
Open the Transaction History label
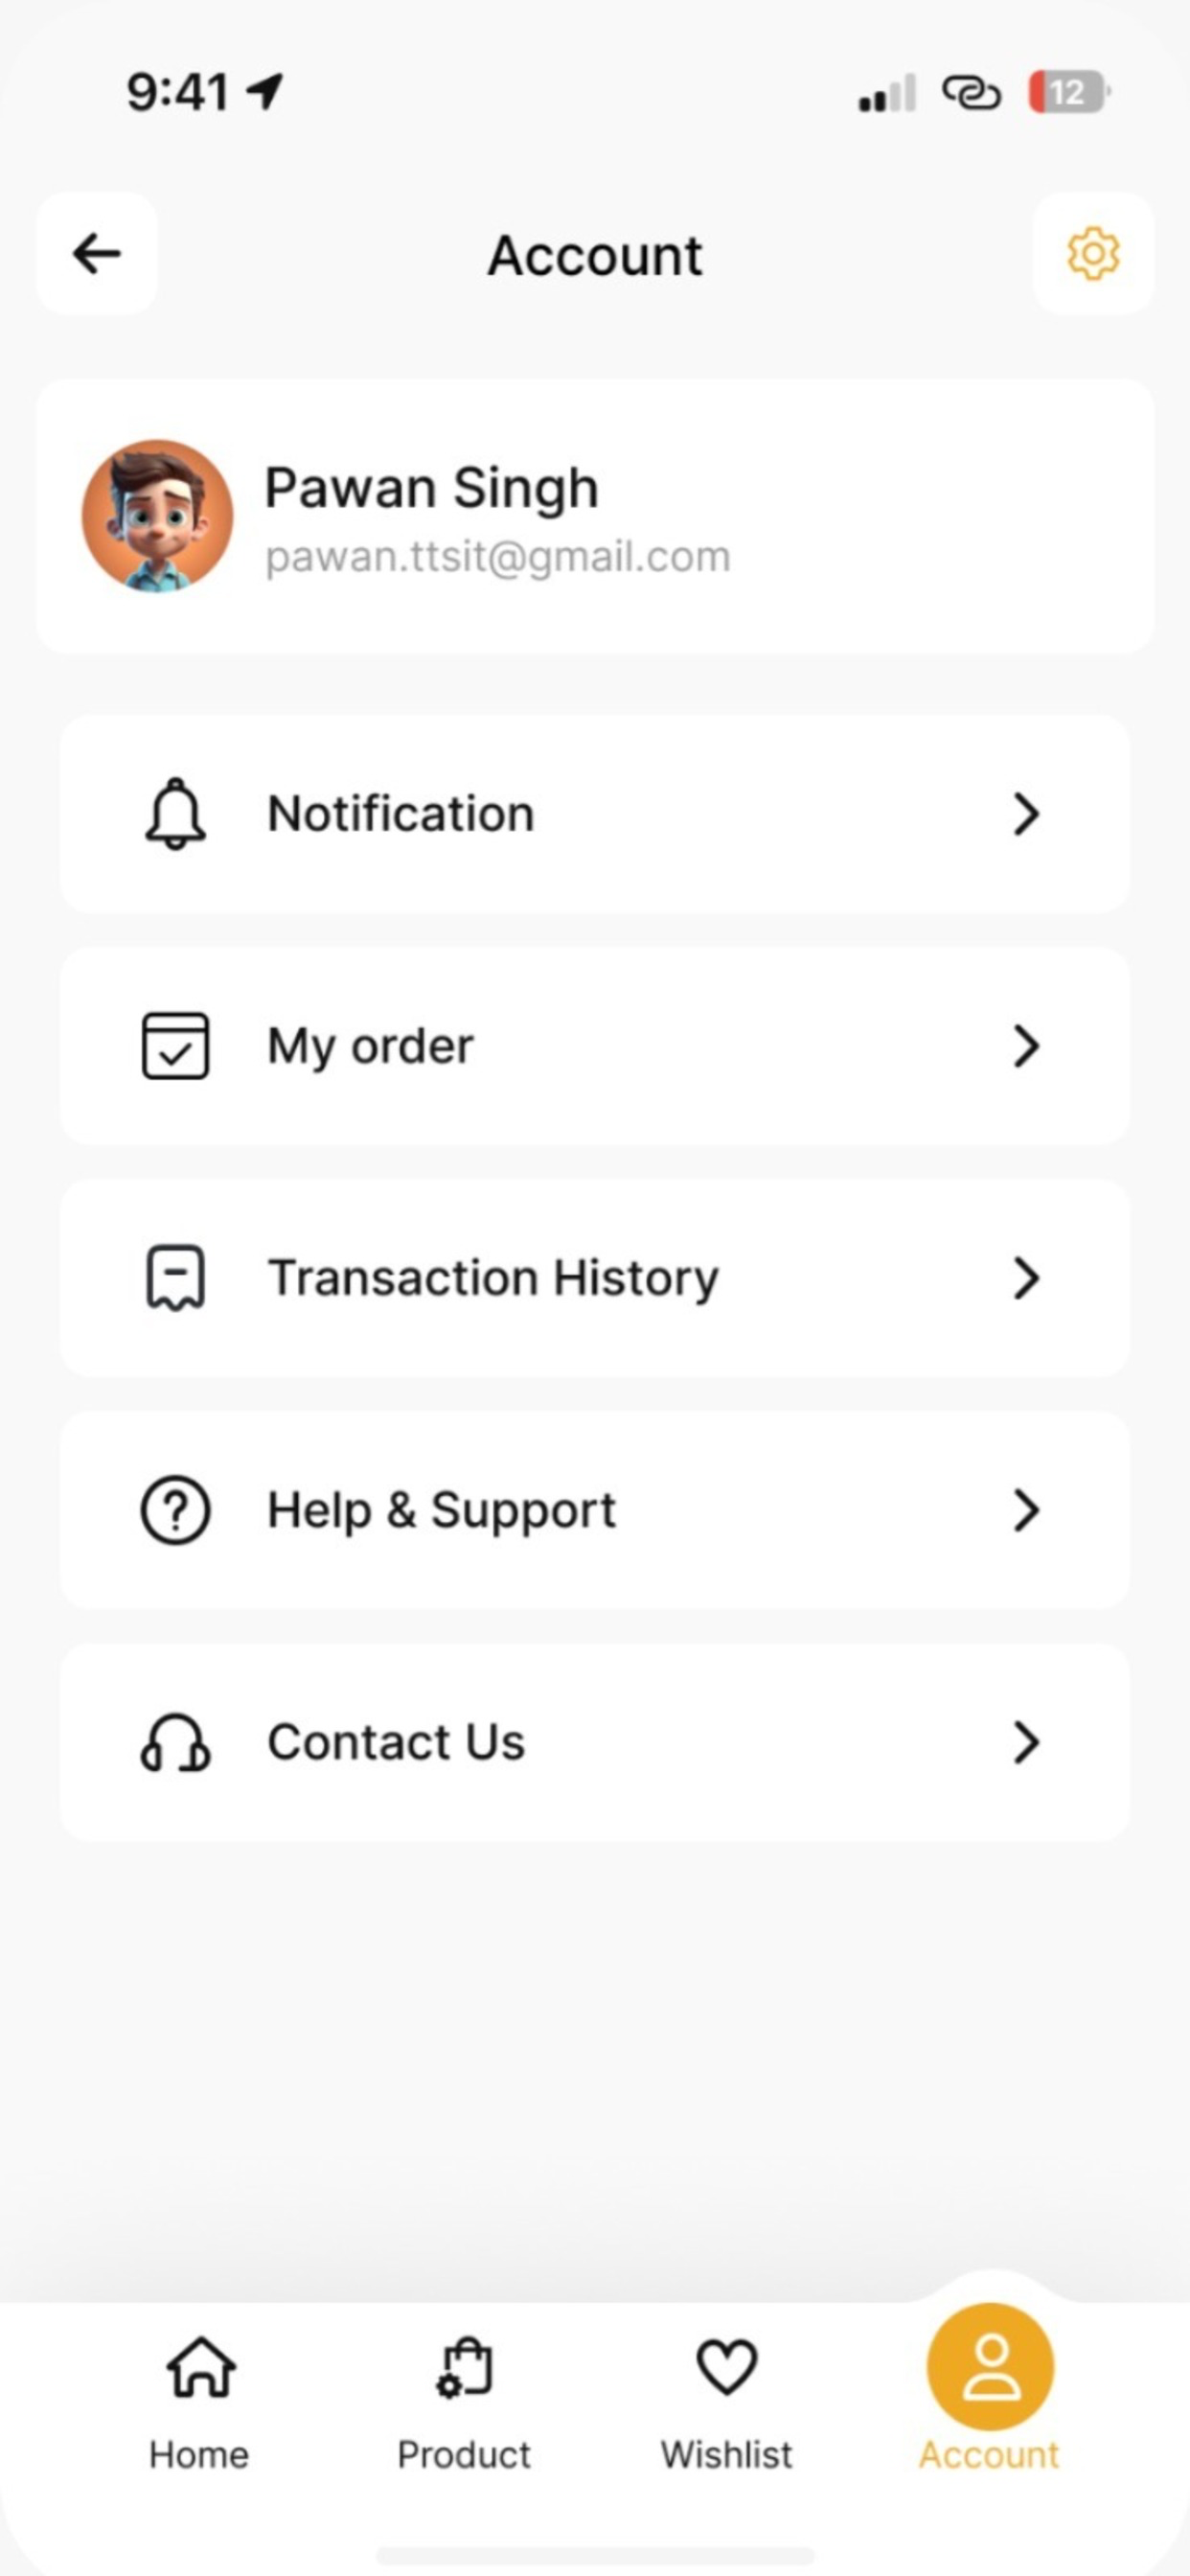pos(493,1278)
